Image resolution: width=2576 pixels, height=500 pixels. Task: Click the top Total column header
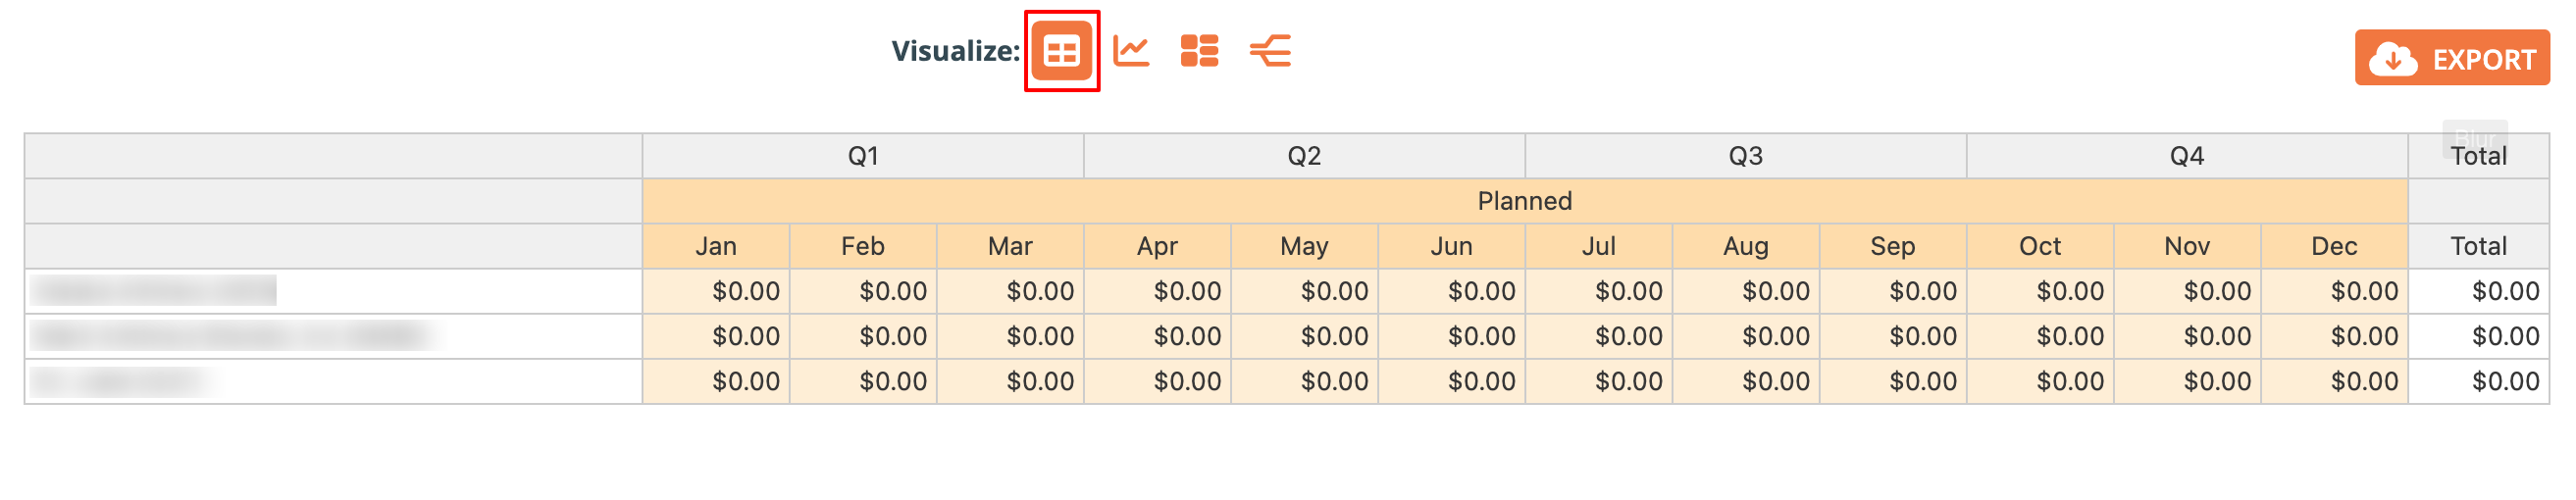pyautogui.click(x=2478, y=156)
